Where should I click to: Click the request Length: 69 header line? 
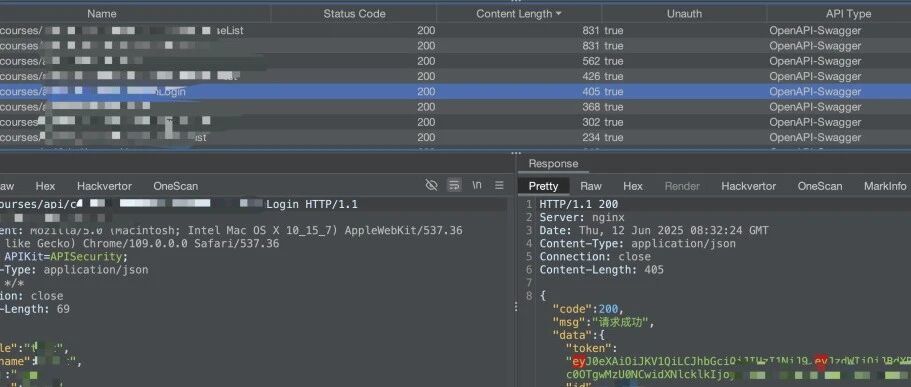pos(35,309)
